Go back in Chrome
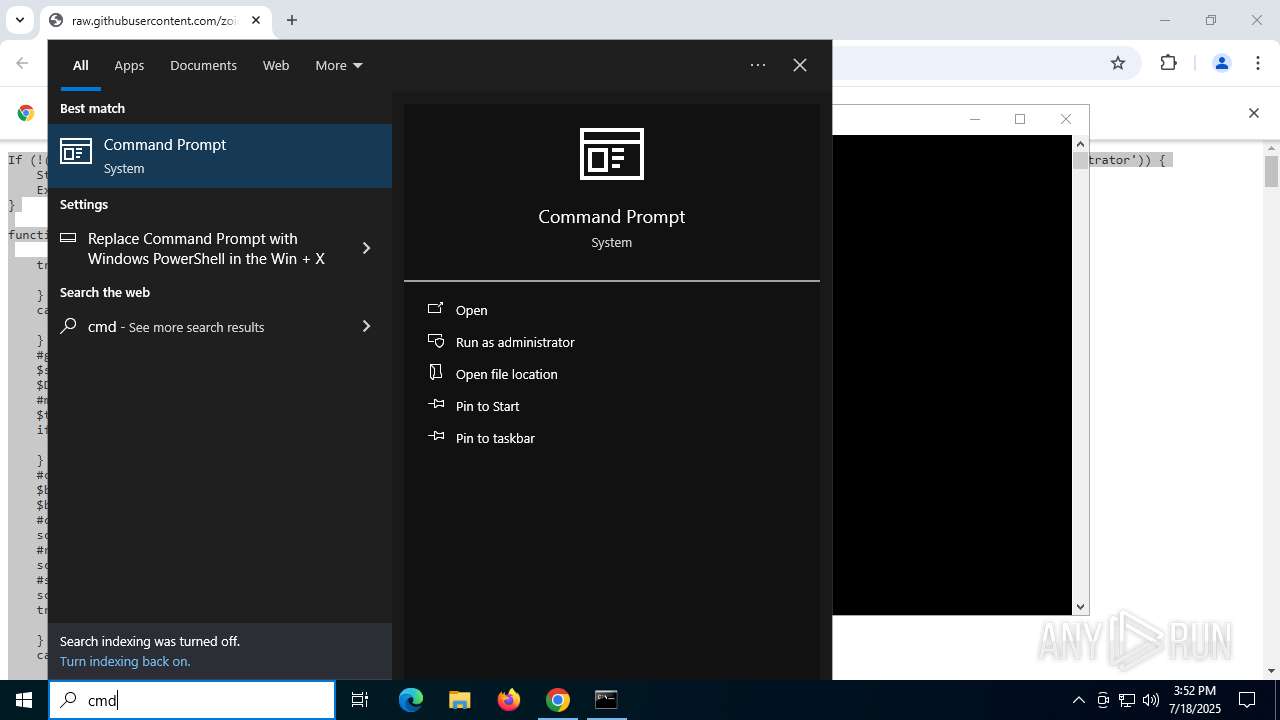1280x720 pixels. (x=22, y=63)
